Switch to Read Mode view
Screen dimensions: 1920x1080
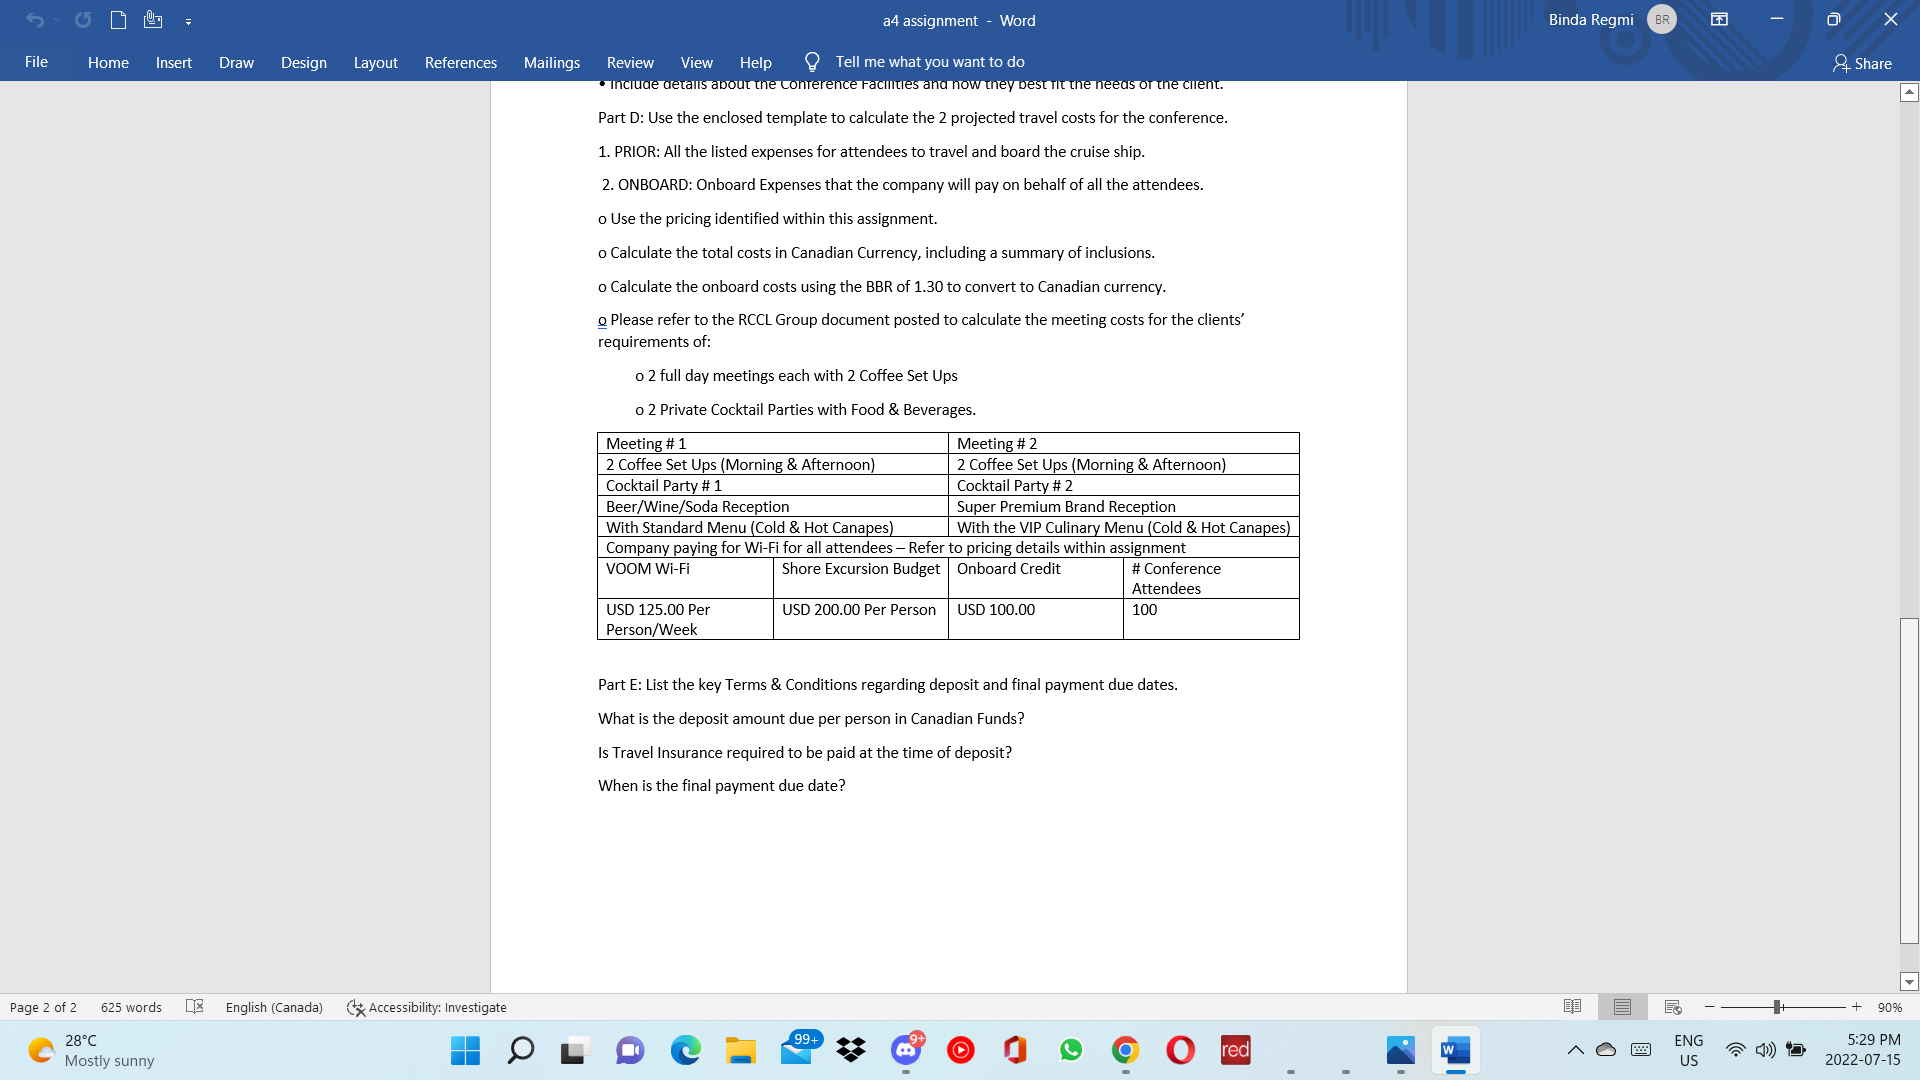coord(1573,1007)
